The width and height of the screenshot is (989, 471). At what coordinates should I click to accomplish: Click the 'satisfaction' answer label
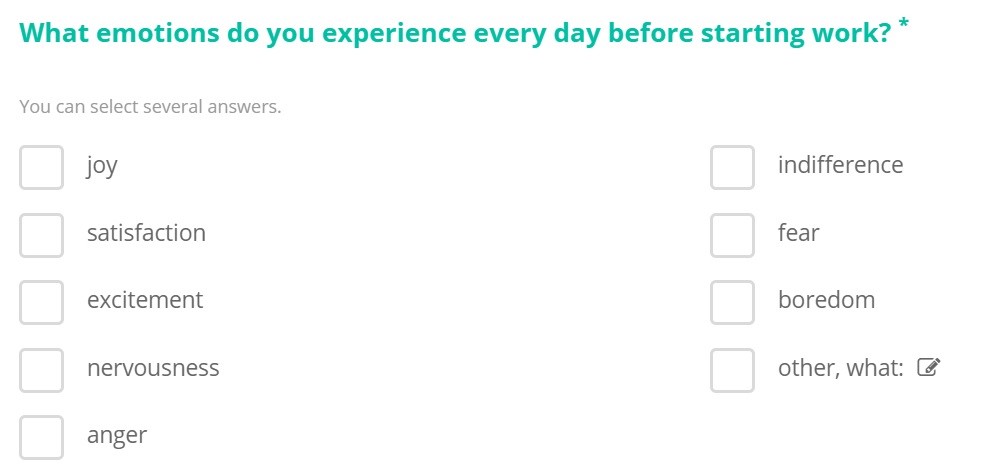point(146,233)
